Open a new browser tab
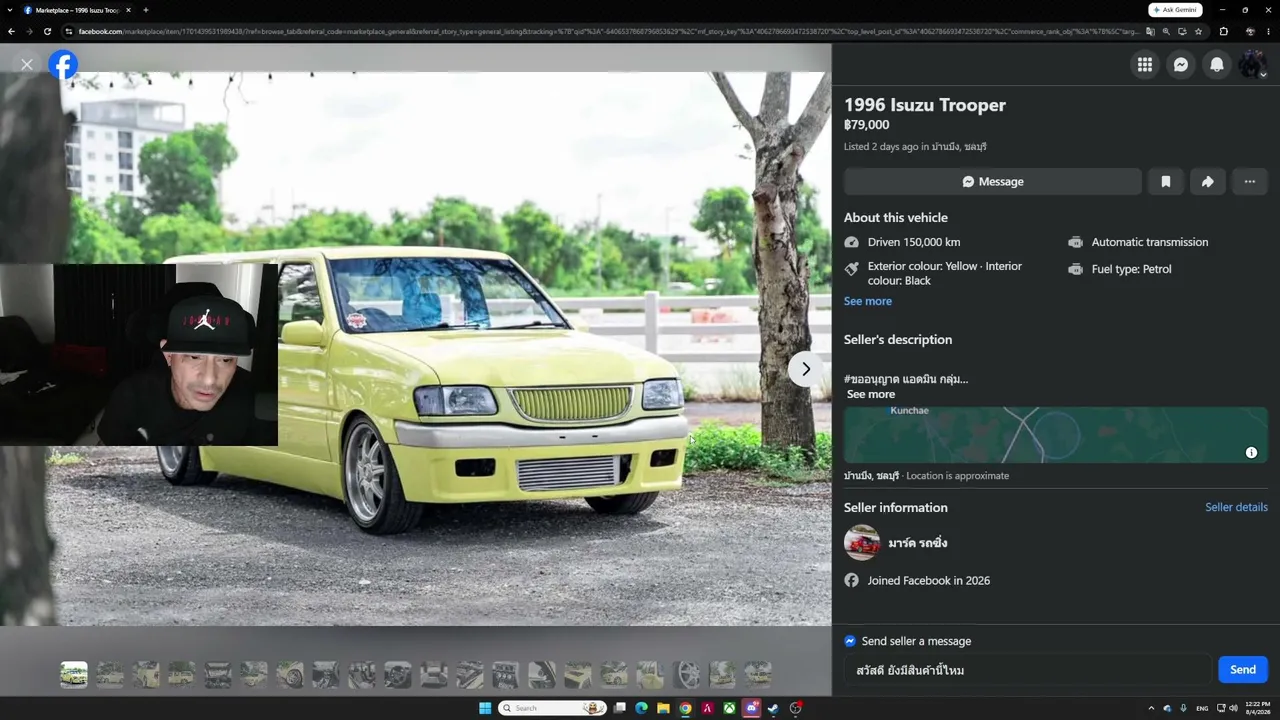This screenshot has height=720, width=1280. 146,10
